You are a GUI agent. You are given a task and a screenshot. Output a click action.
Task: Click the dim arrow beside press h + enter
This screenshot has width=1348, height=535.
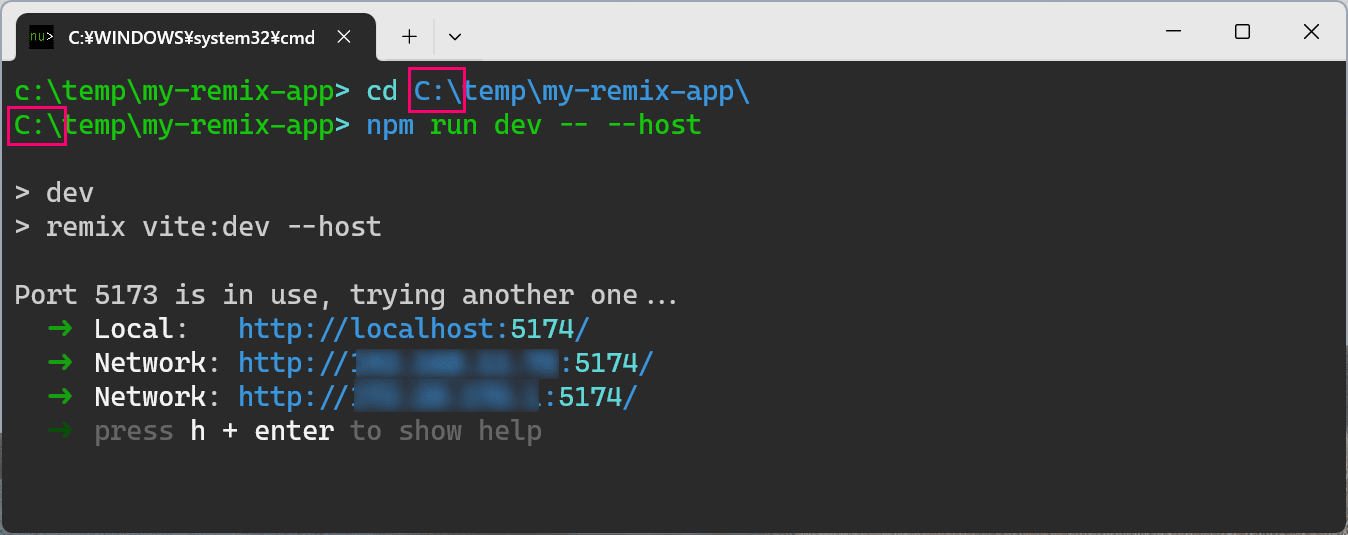tap(60, 431)
